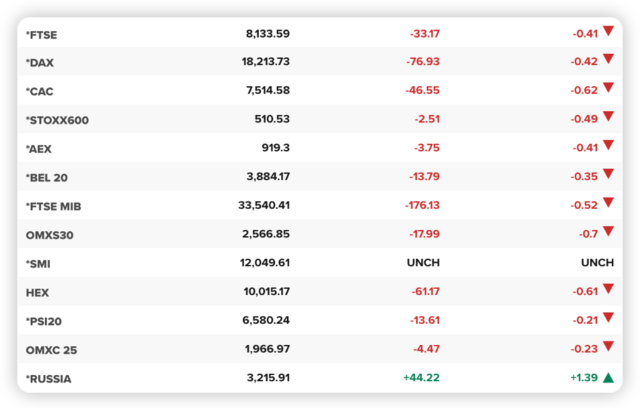Open the *DAX index symbol
The width and height of the screenshot is (640, 410).
tap(40, 63)
